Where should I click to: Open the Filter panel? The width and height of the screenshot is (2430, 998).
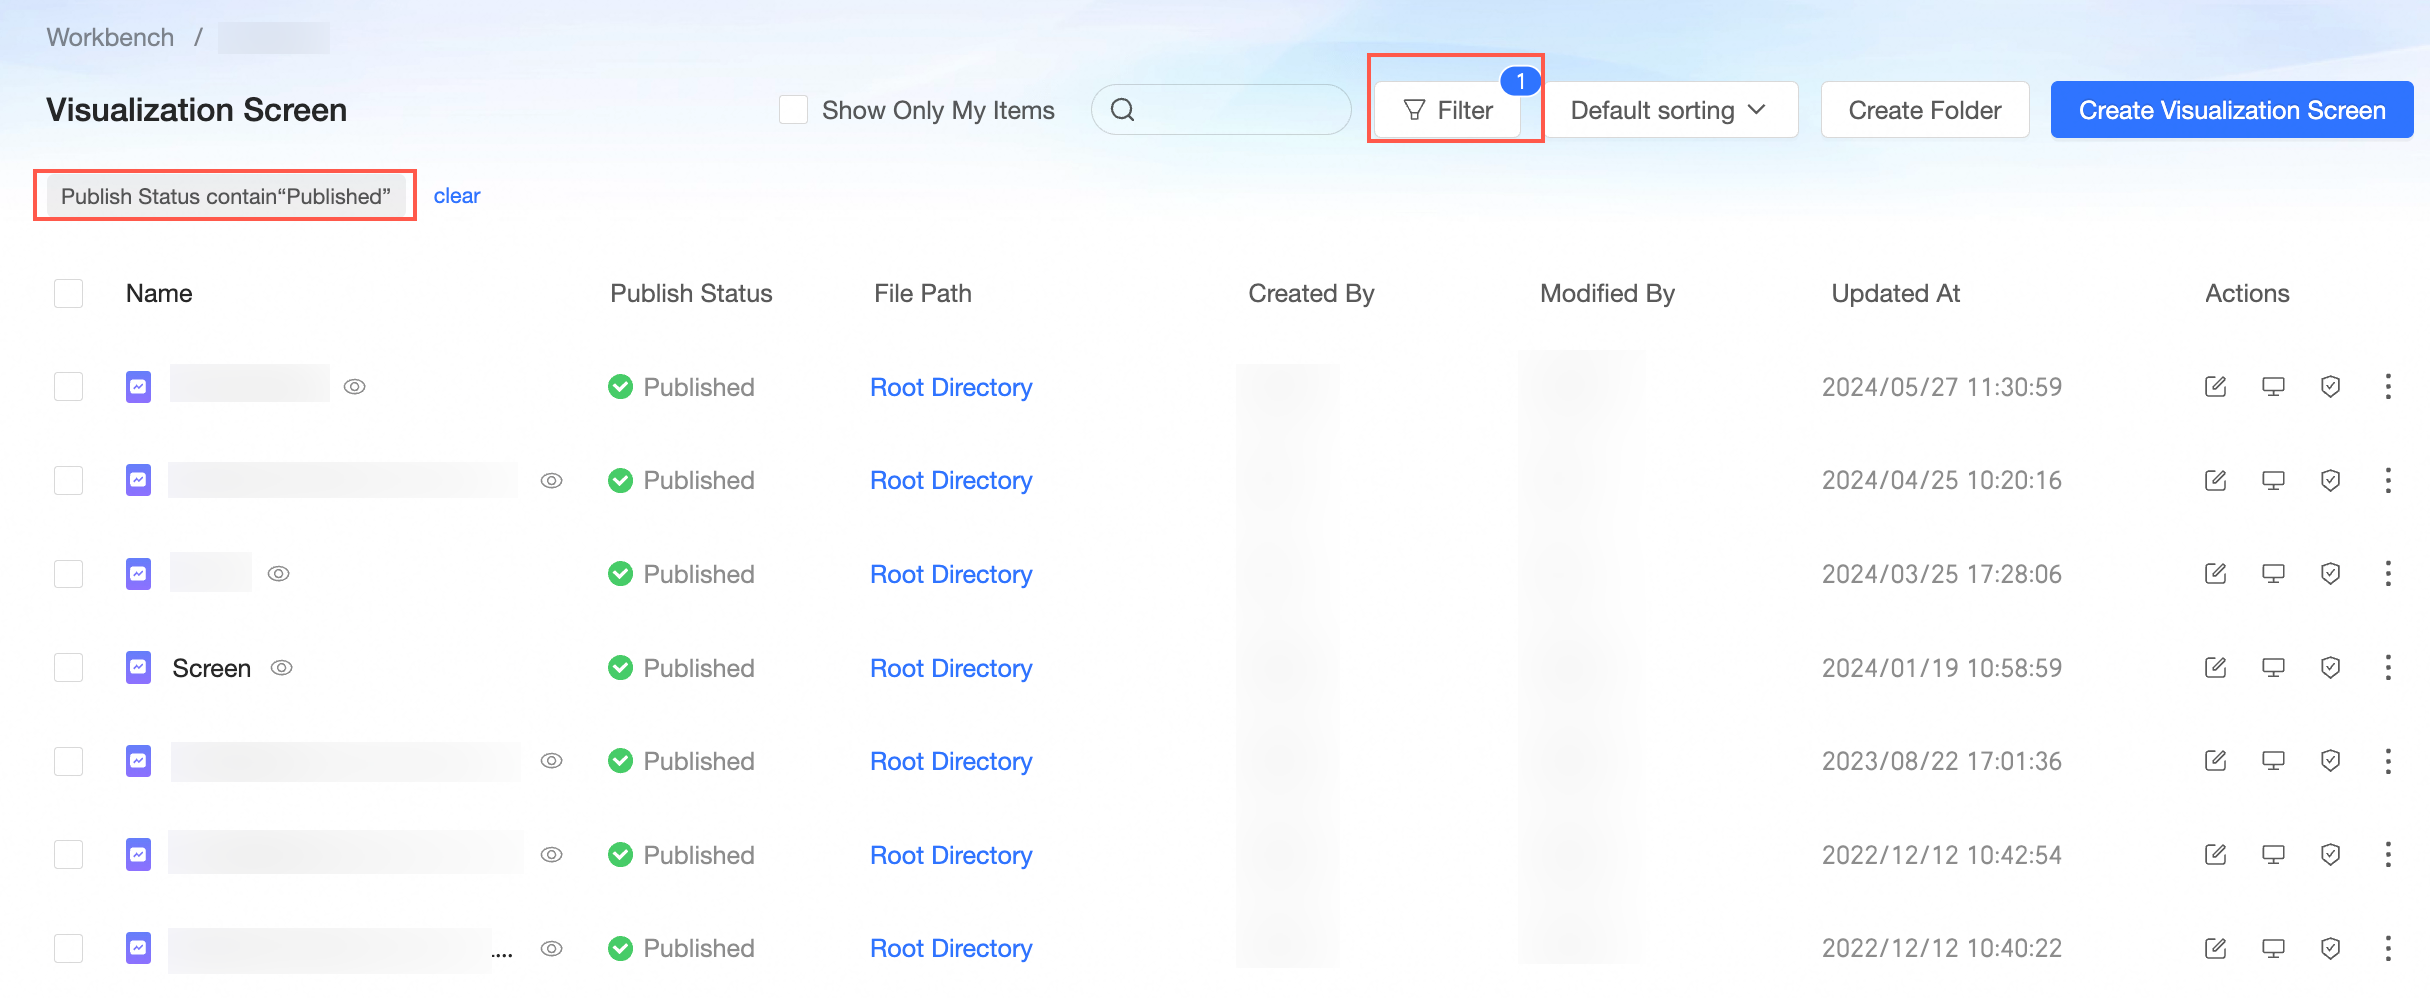1448,110
